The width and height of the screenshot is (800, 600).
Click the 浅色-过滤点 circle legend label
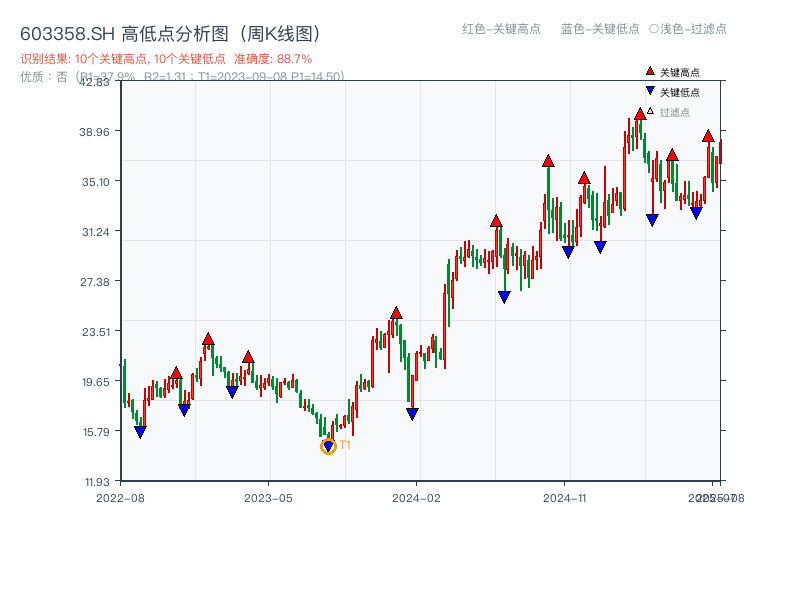coord(688,29)
